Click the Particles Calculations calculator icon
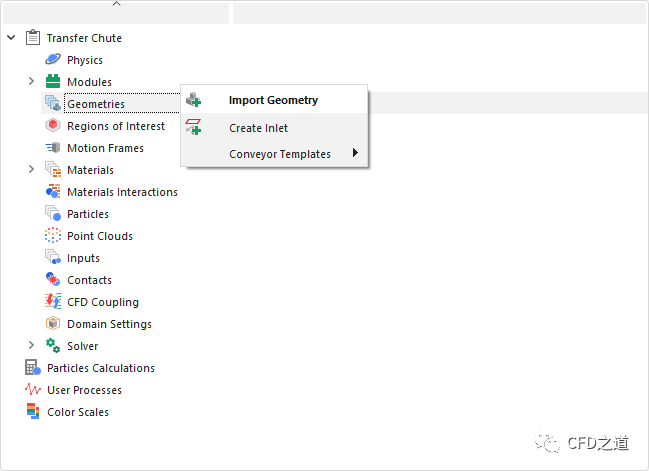Screen dimensions: 649x471 pyautogui.click(x=32, y=368)
